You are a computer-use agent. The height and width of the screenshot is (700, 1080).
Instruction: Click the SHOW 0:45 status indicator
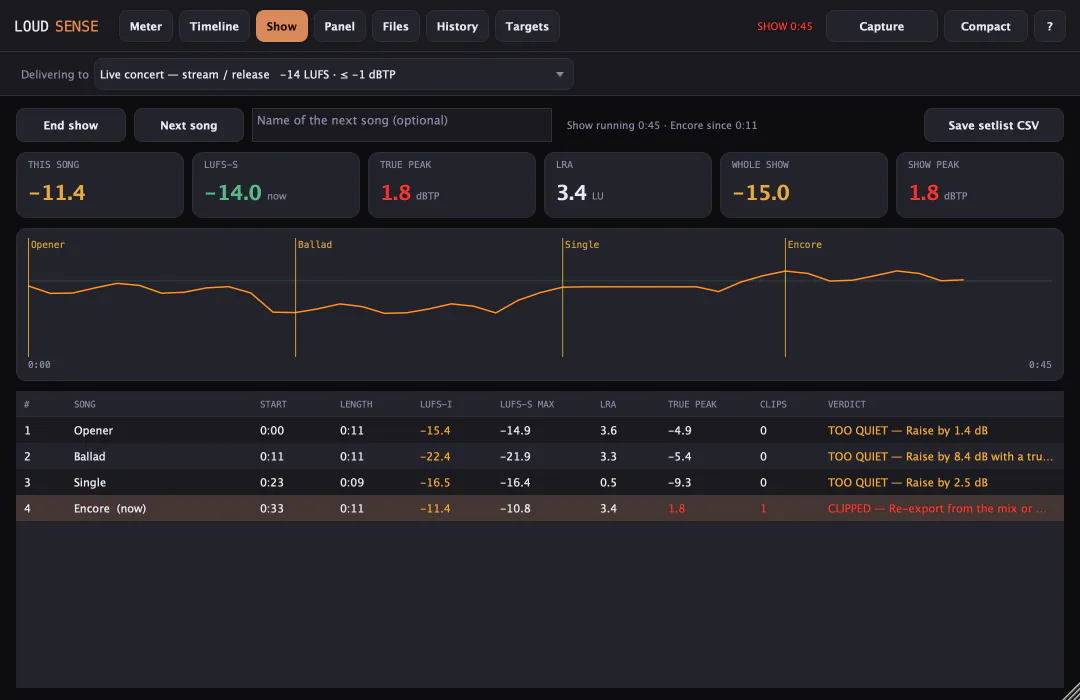pos(785,26)
